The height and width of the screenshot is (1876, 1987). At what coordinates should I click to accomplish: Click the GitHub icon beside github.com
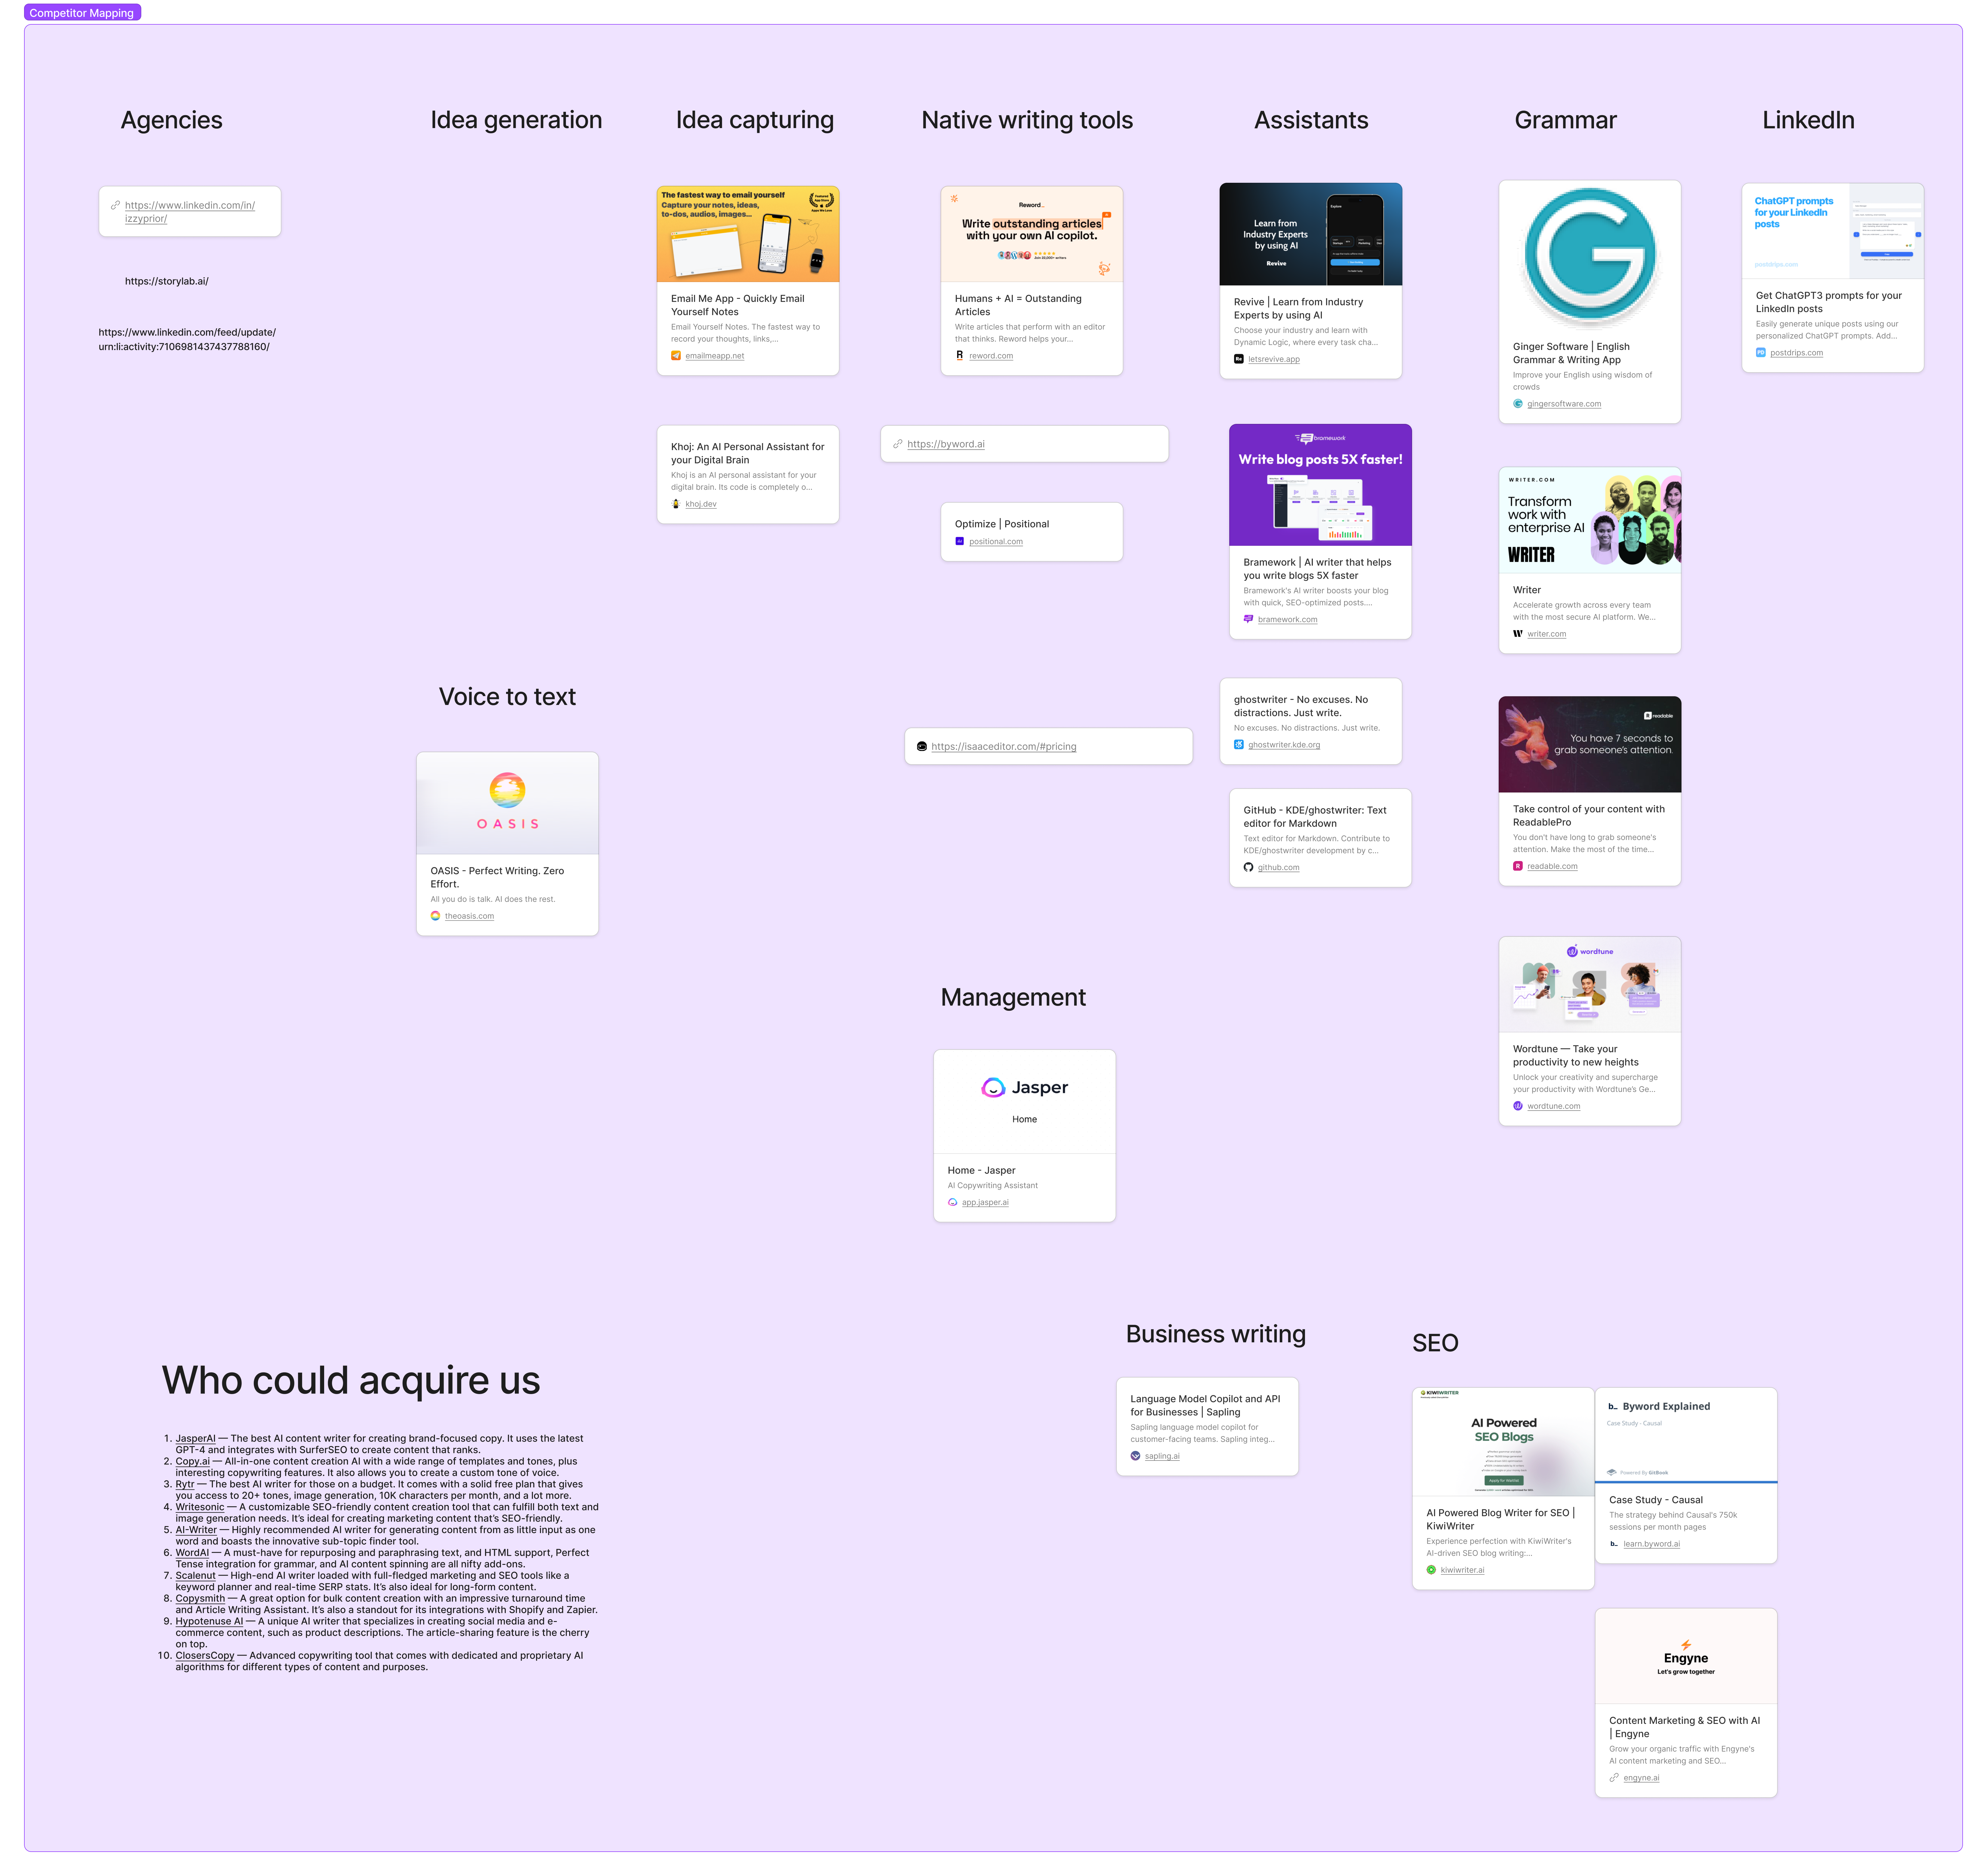[x=1248, y=867]
